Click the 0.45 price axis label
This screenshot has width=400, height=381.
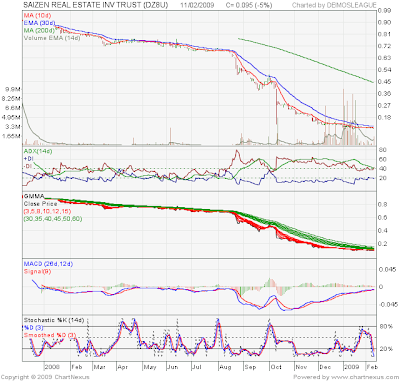[x=385, y=82]
